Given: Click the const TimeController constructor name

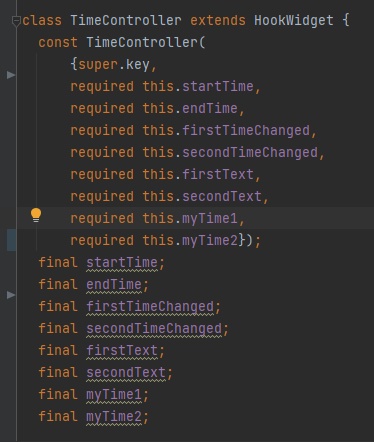Looking at the screenshot, I should (142, 43).
